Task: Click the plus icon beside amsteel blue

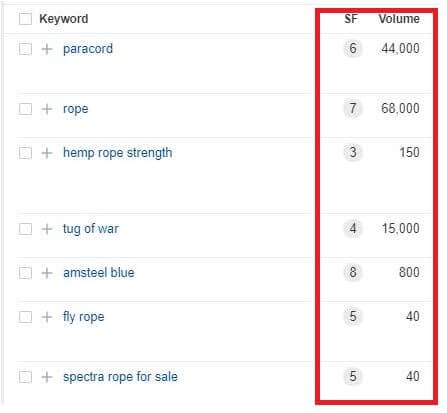Action: [x=47, y=273]
